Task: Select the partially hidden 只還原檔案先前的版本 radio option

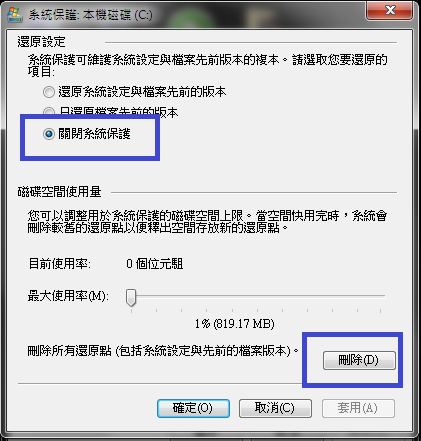Action: click(49, 111)
